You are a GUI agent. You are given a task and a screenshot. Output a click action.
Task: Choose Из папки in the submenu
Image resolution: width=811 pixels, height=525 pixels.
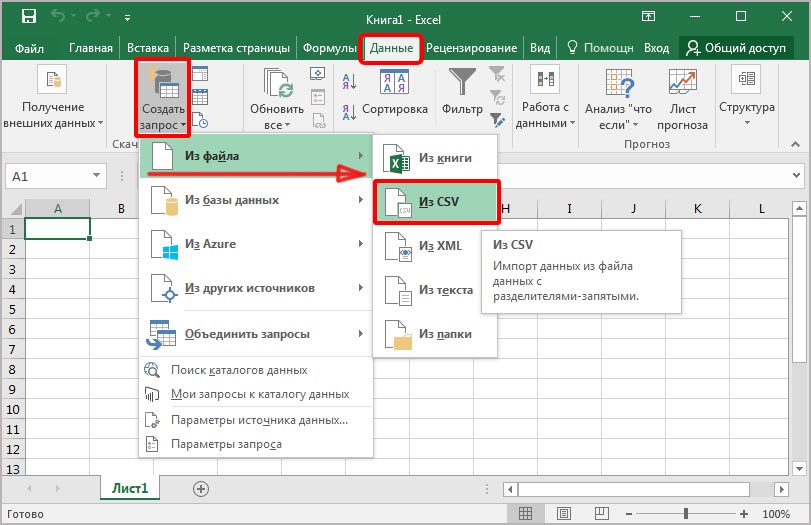[x=435, y=334]
